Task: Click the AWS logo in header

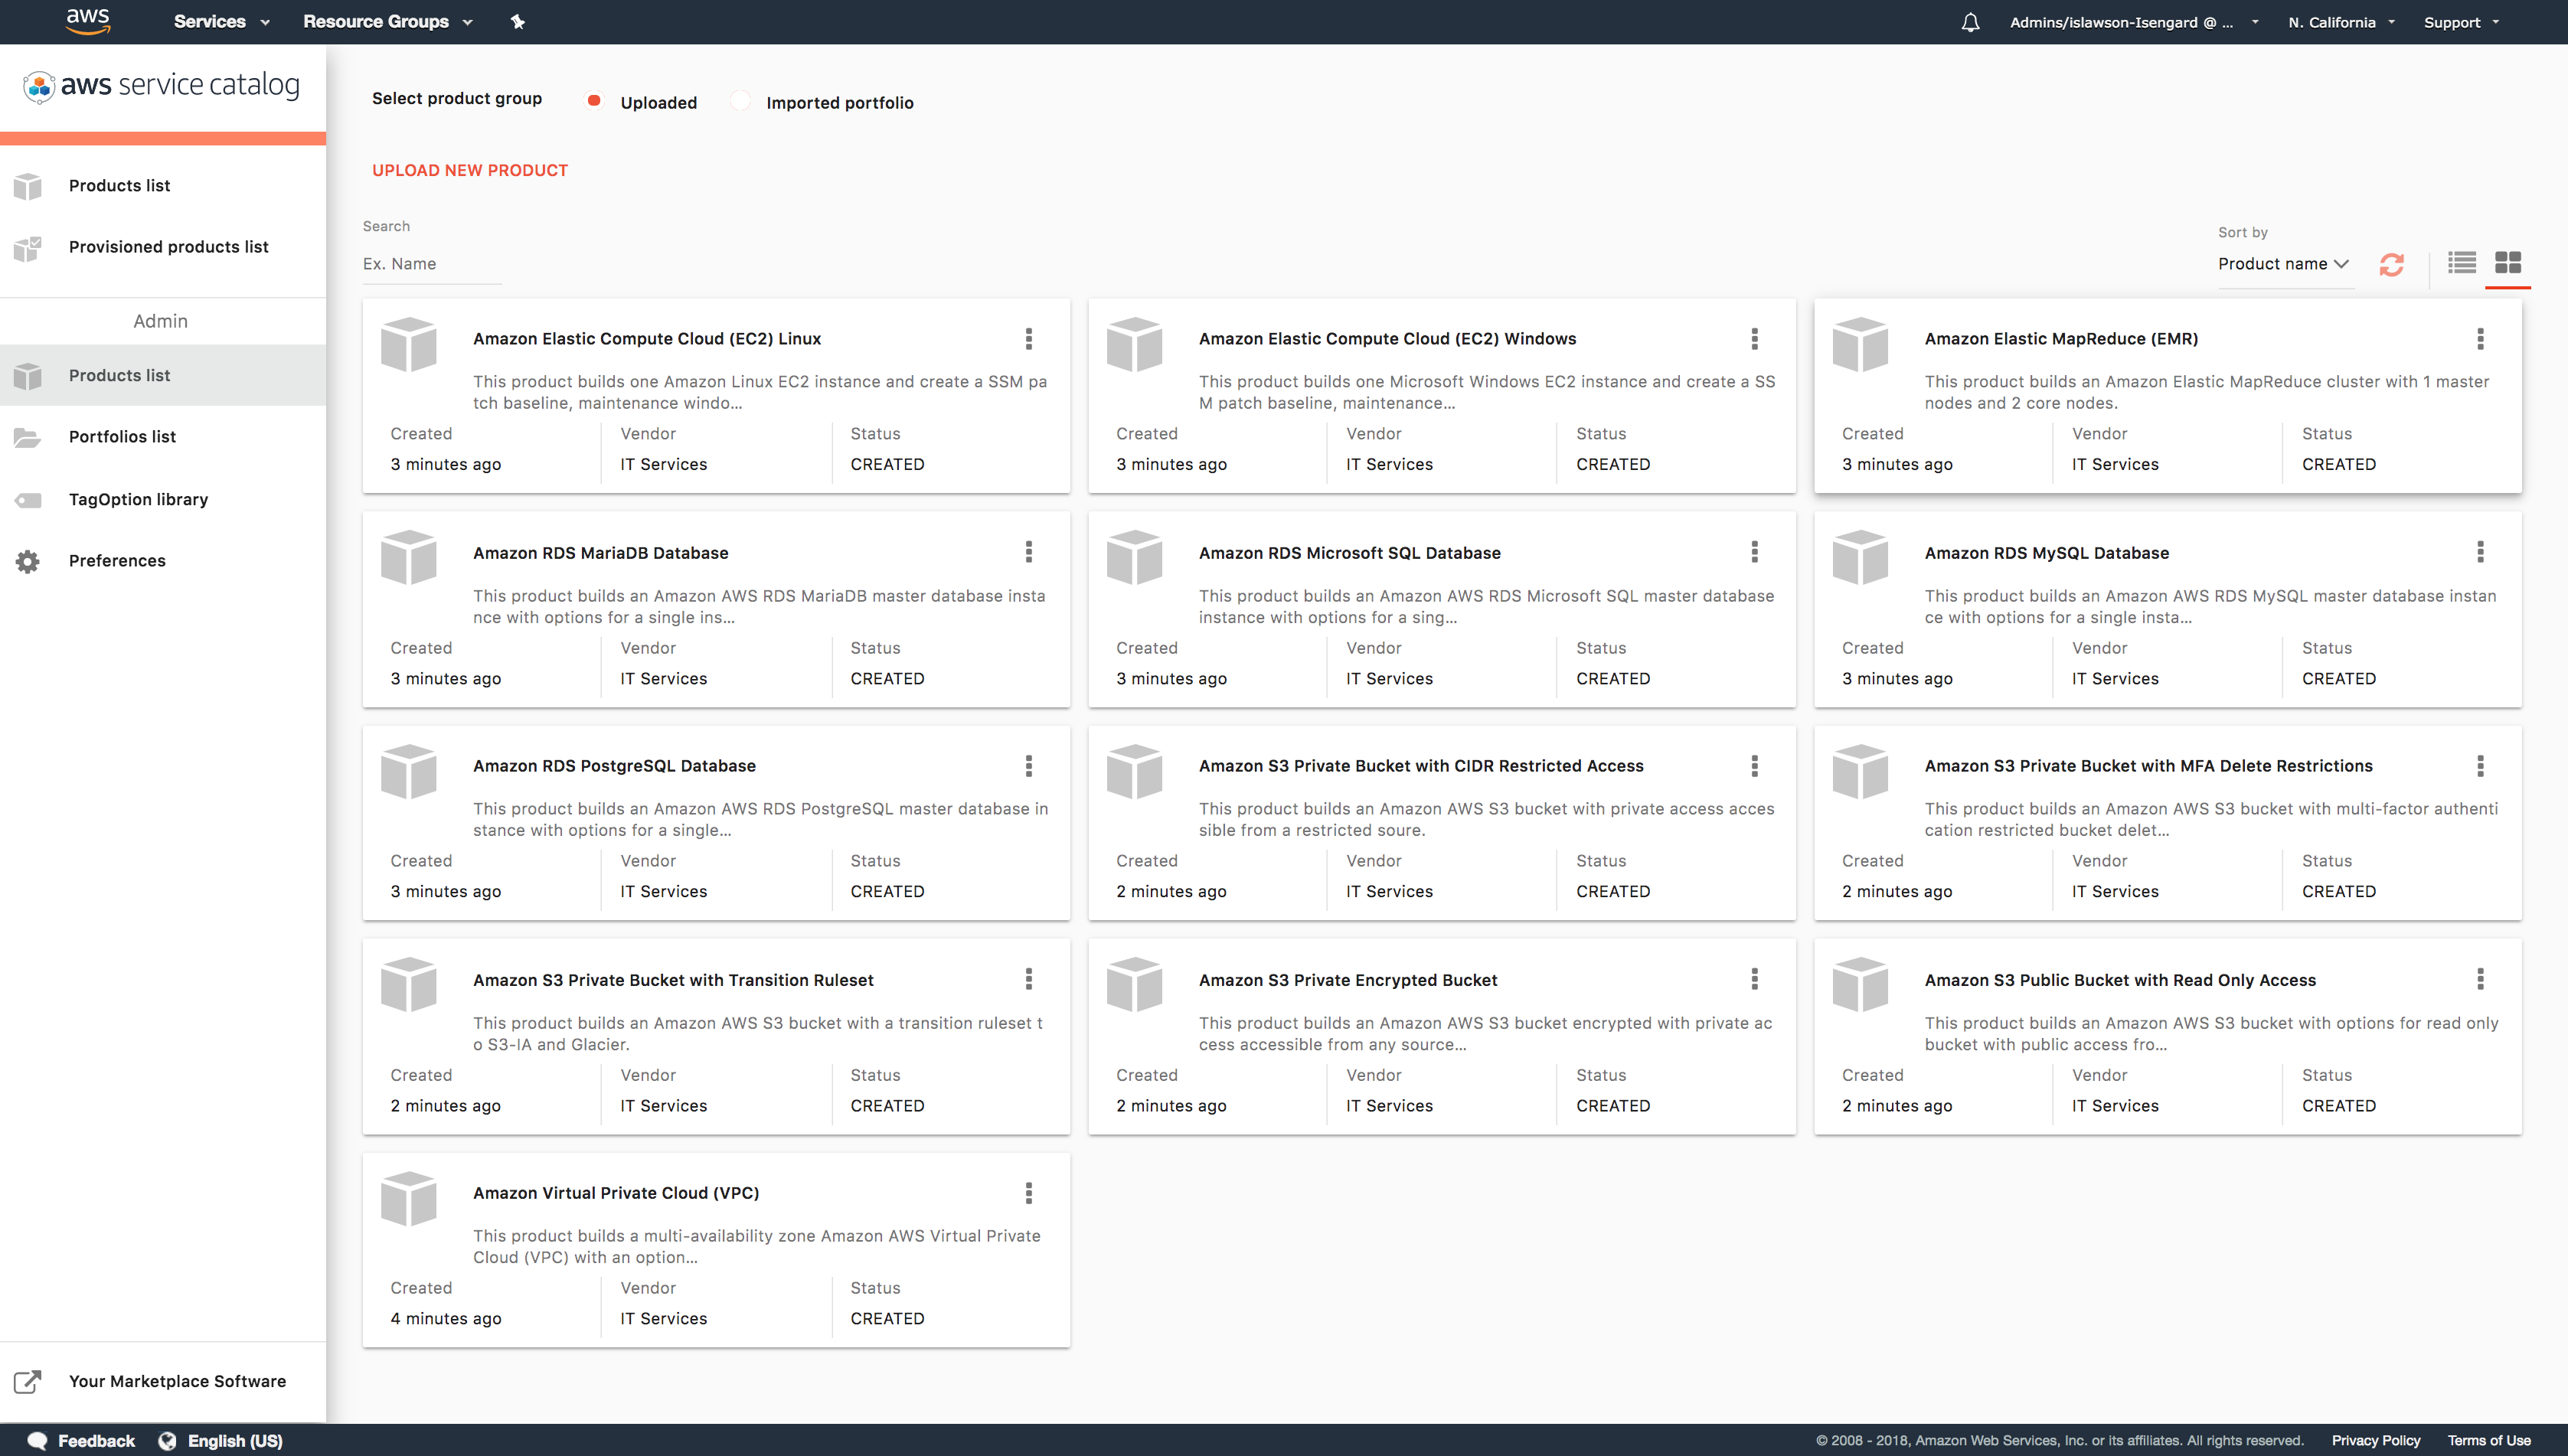Action: pos(88,21)
